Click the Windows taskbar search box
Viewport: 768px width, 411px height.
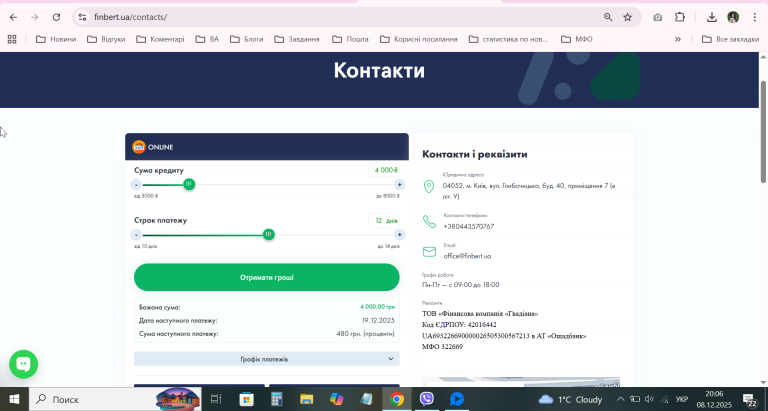(115, 399)
